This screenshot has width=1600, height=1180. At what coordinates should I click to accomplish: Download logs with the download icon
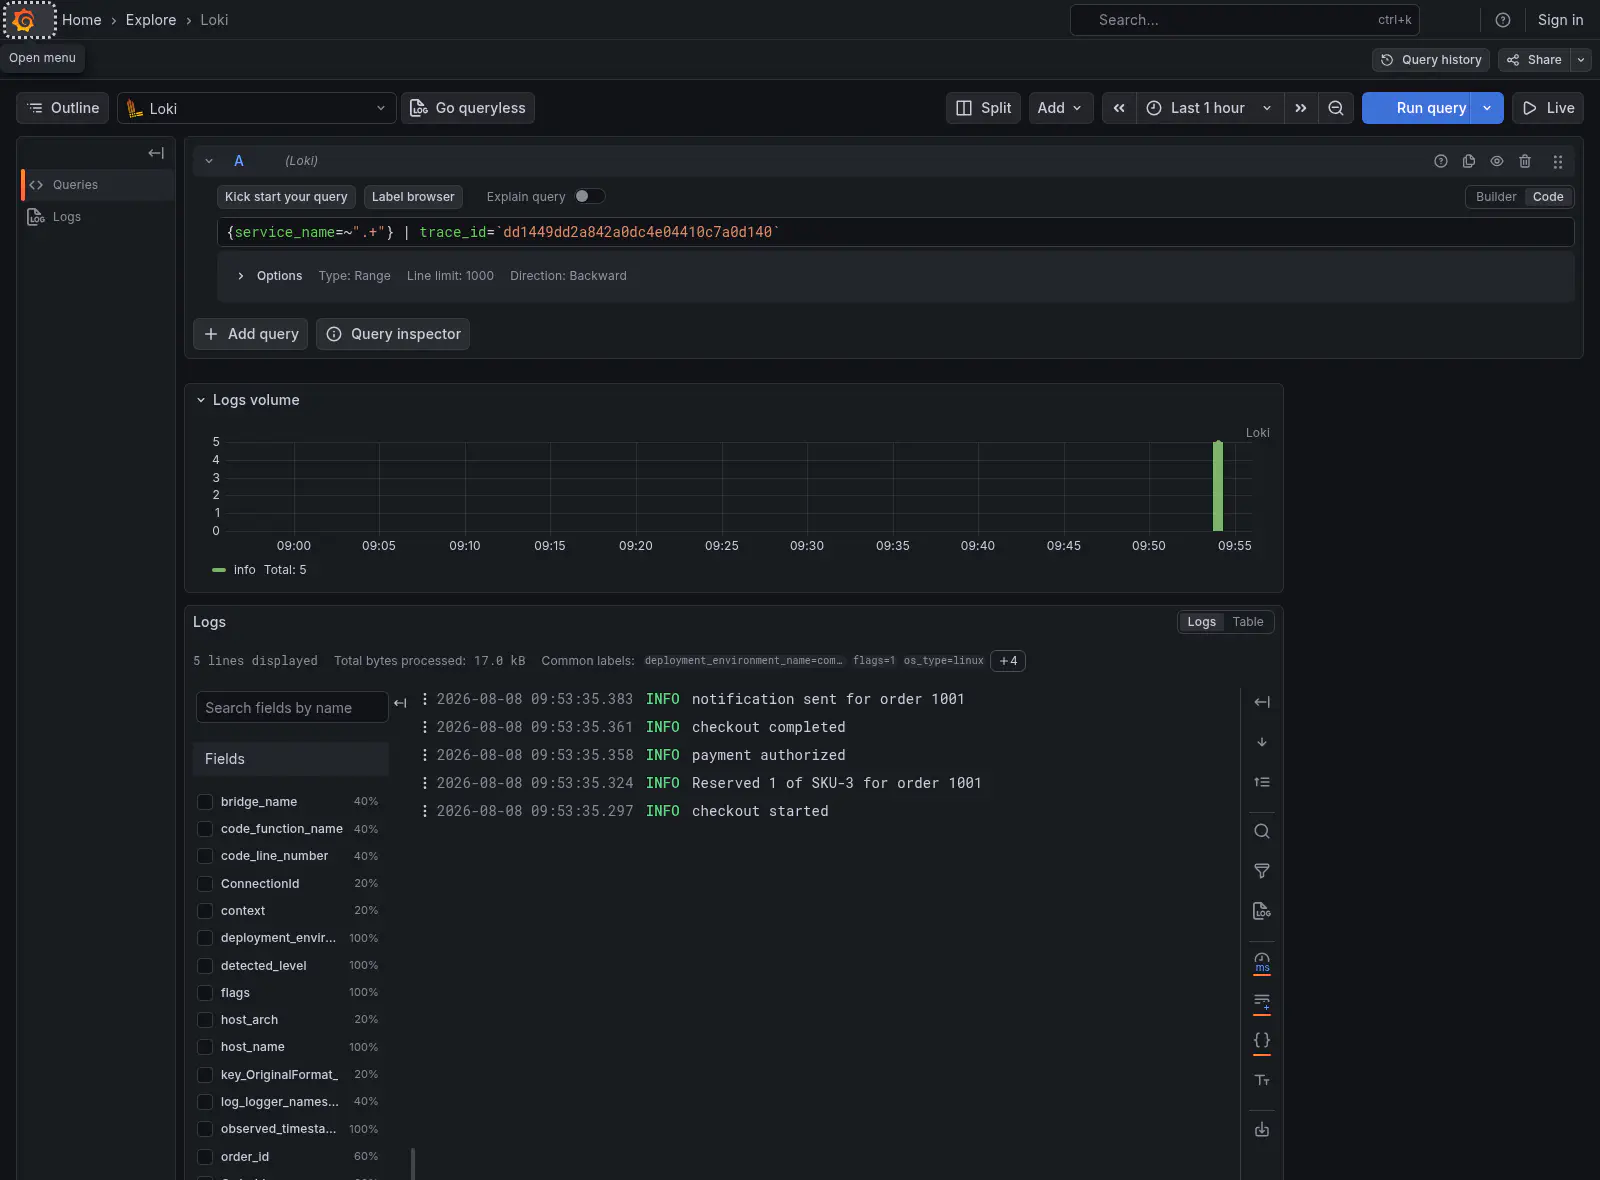(x=1262, y=1129)
